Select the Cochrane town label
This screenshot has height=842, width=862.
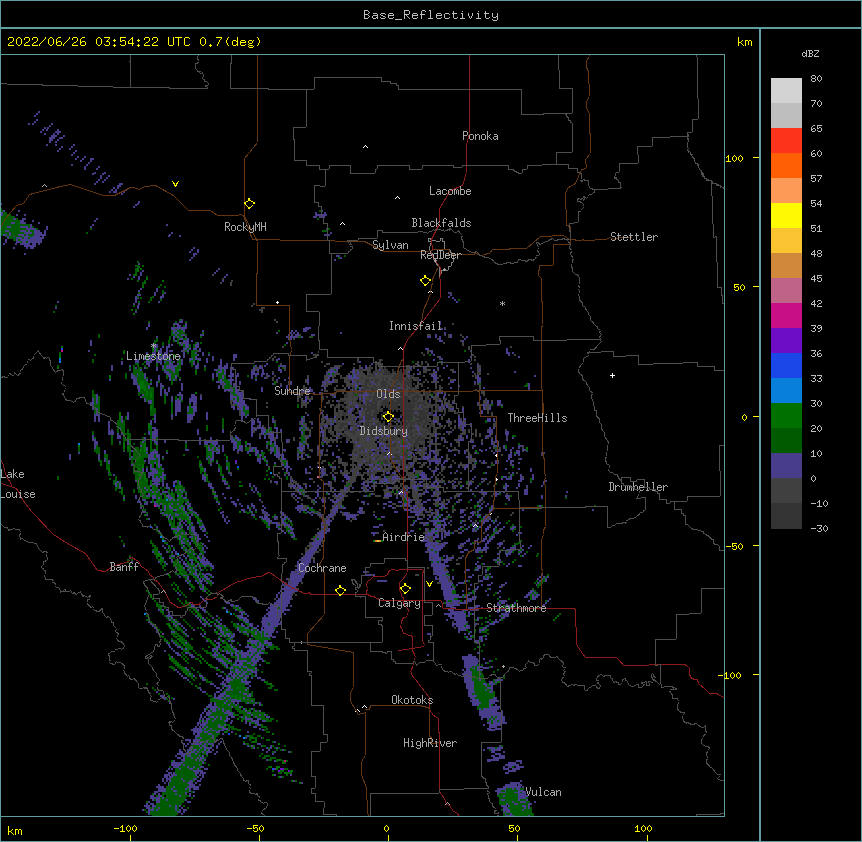[322, 568]
